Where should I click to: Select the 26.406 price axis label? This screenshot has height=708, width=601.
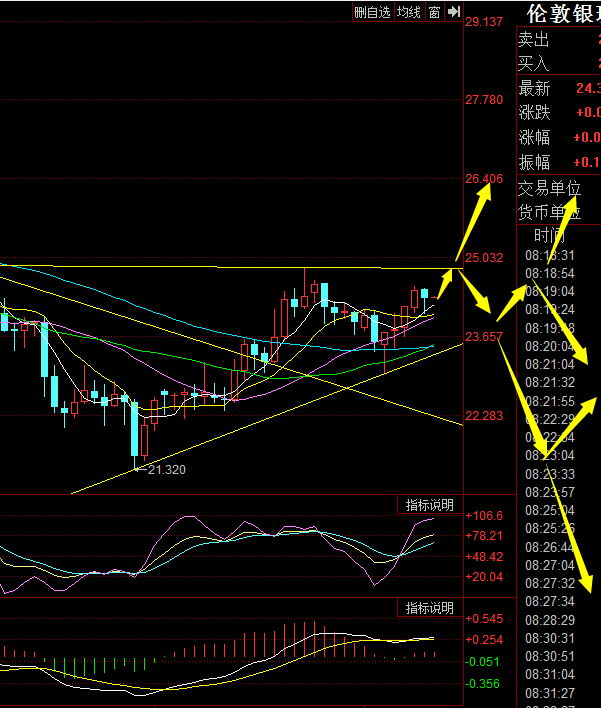point(484,179)
